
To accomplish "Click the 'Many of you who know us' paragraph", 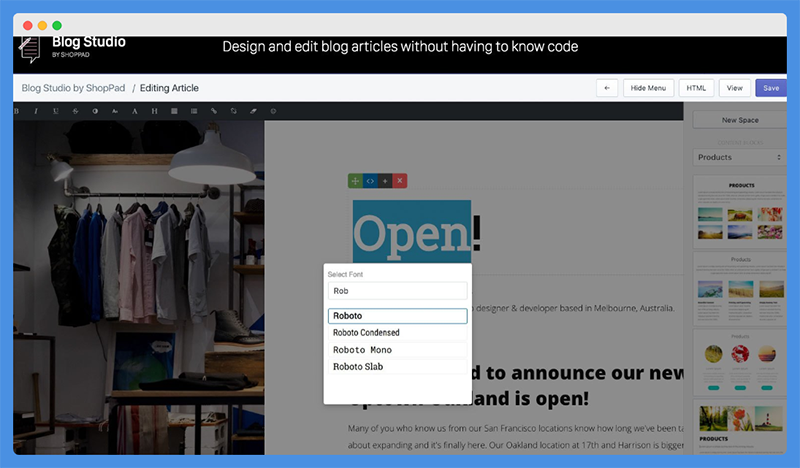I will [x=515, y=436].
